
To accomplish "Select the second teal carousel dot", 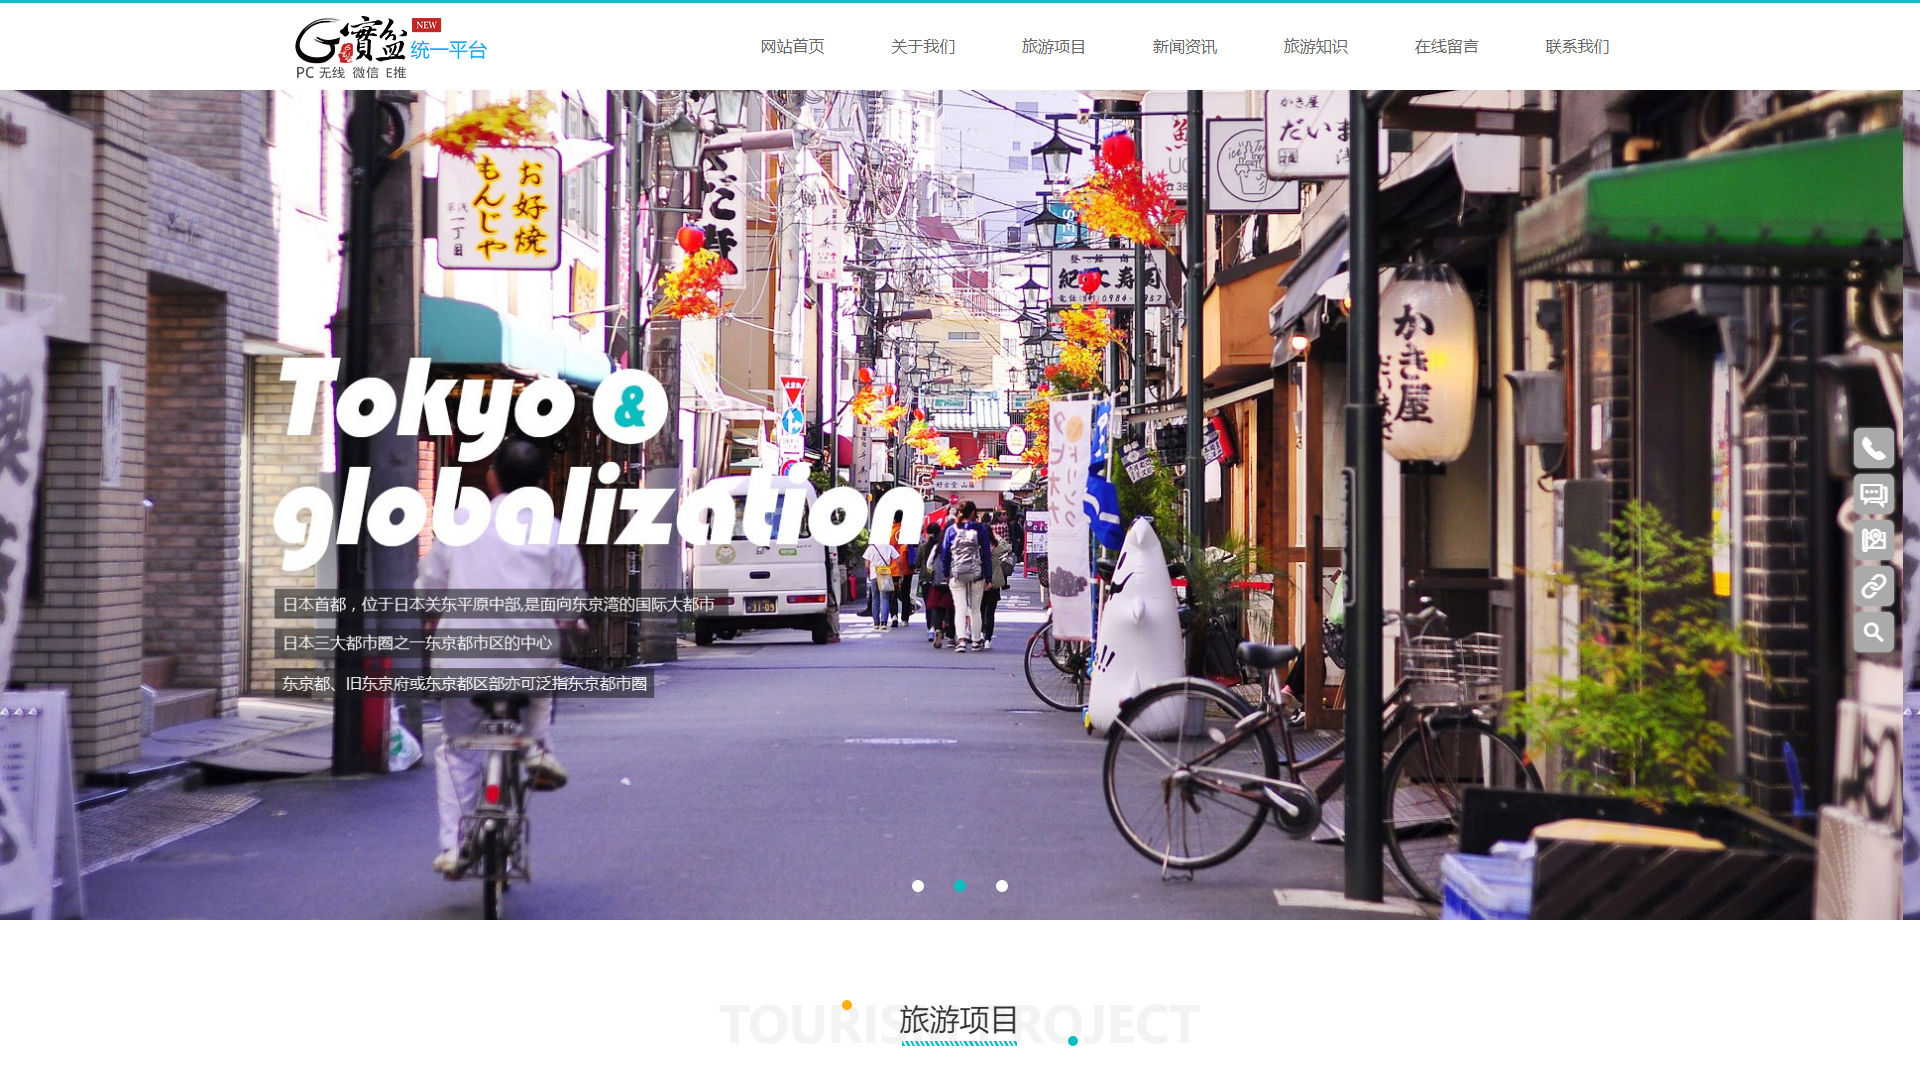I will pyautogui.click(x=960, y=886).
